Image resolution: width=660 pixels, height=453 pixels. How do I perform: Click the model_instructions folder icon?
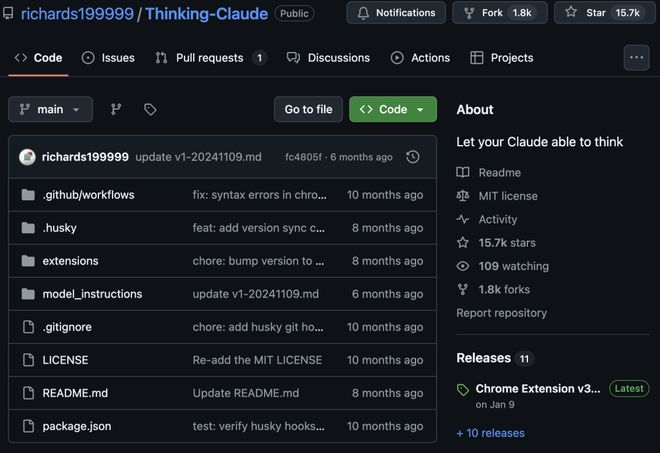pyautogui.click(x=28, y=293)
